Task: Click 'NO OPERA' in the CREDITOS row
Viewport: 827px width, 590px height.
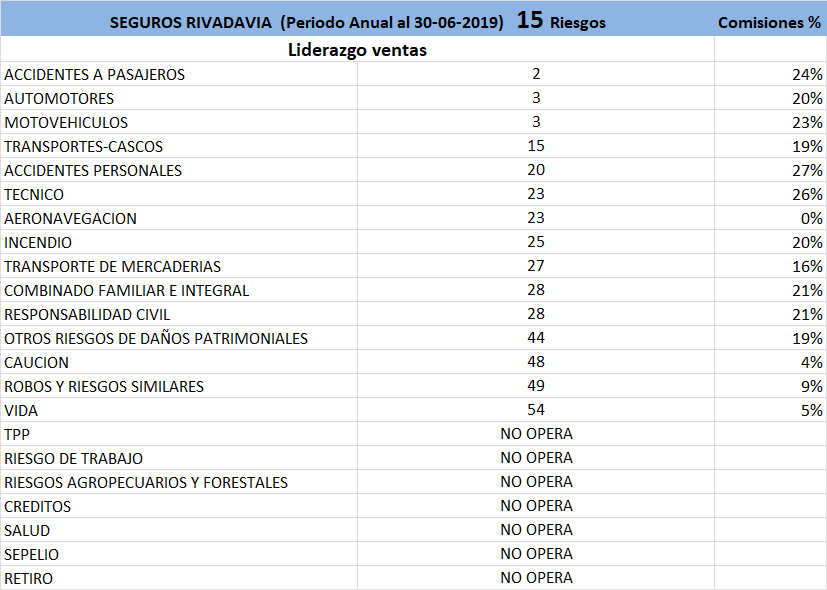Action: point(536,506)
